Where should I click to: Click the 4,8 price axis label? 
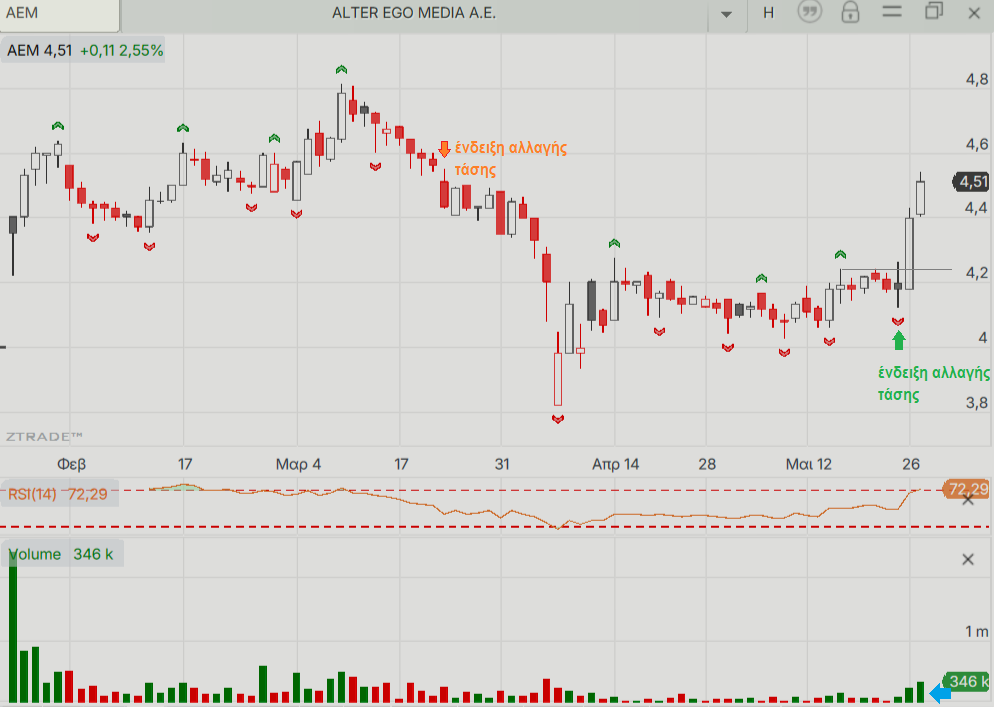(x=977, y=79)
